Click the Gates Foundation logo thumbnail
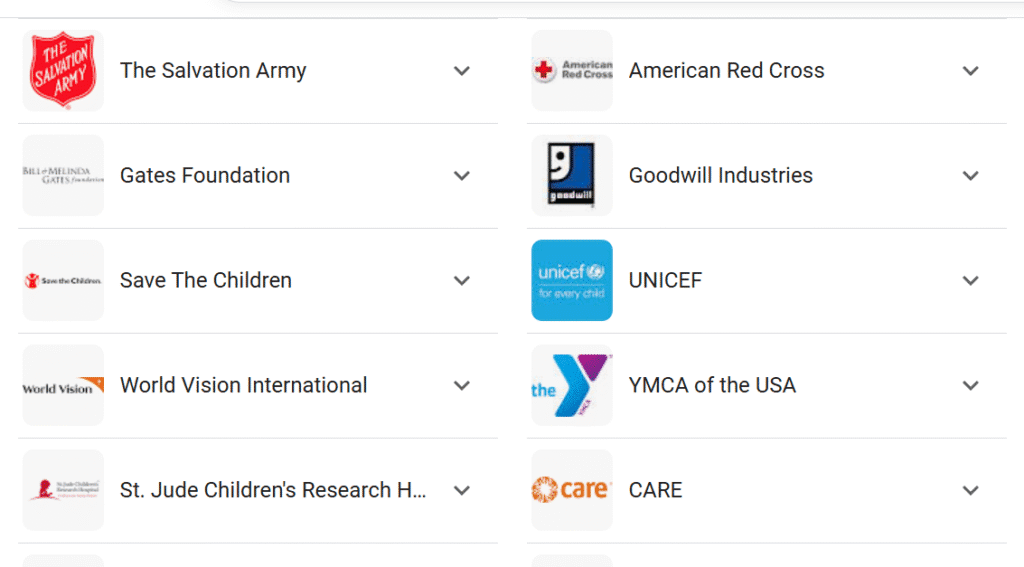 point(63,175)
